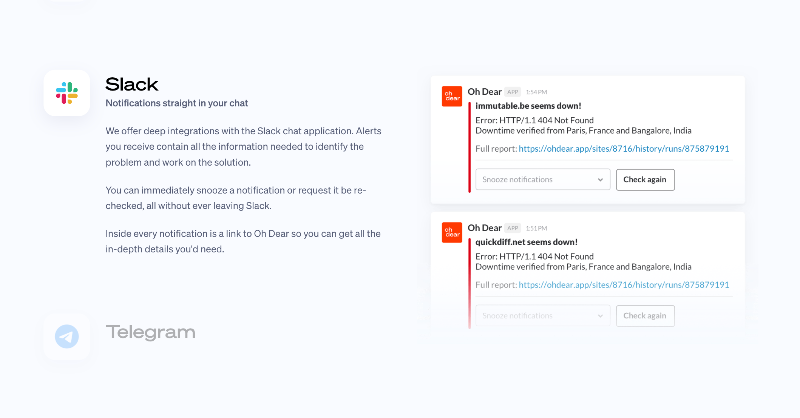Click Oh Dear avatar in immutable.be alert
The image size is (800, 418).
(452, 96)
